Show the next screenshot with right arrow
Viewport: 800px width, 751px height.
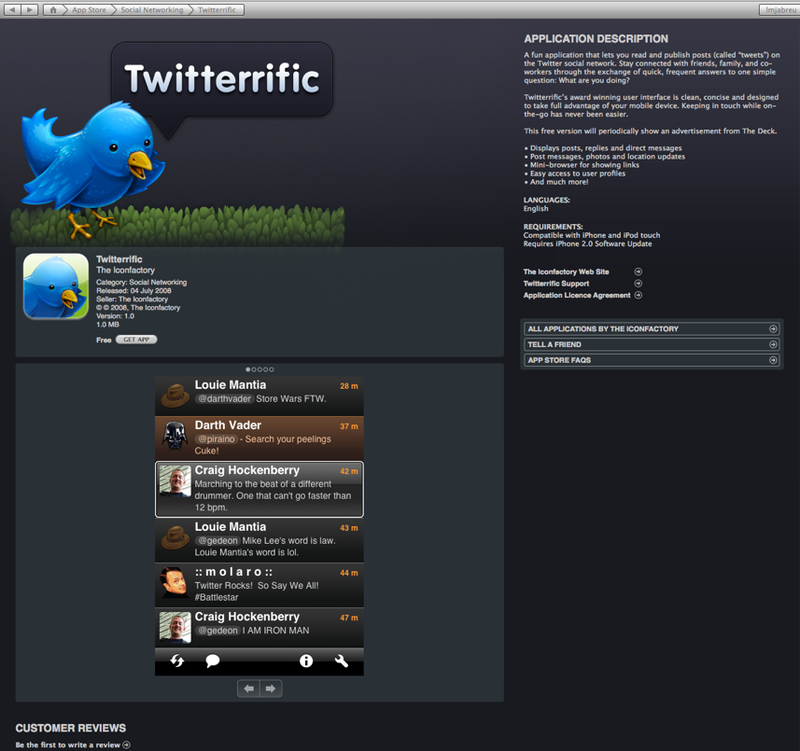click(x=271, y=689)
